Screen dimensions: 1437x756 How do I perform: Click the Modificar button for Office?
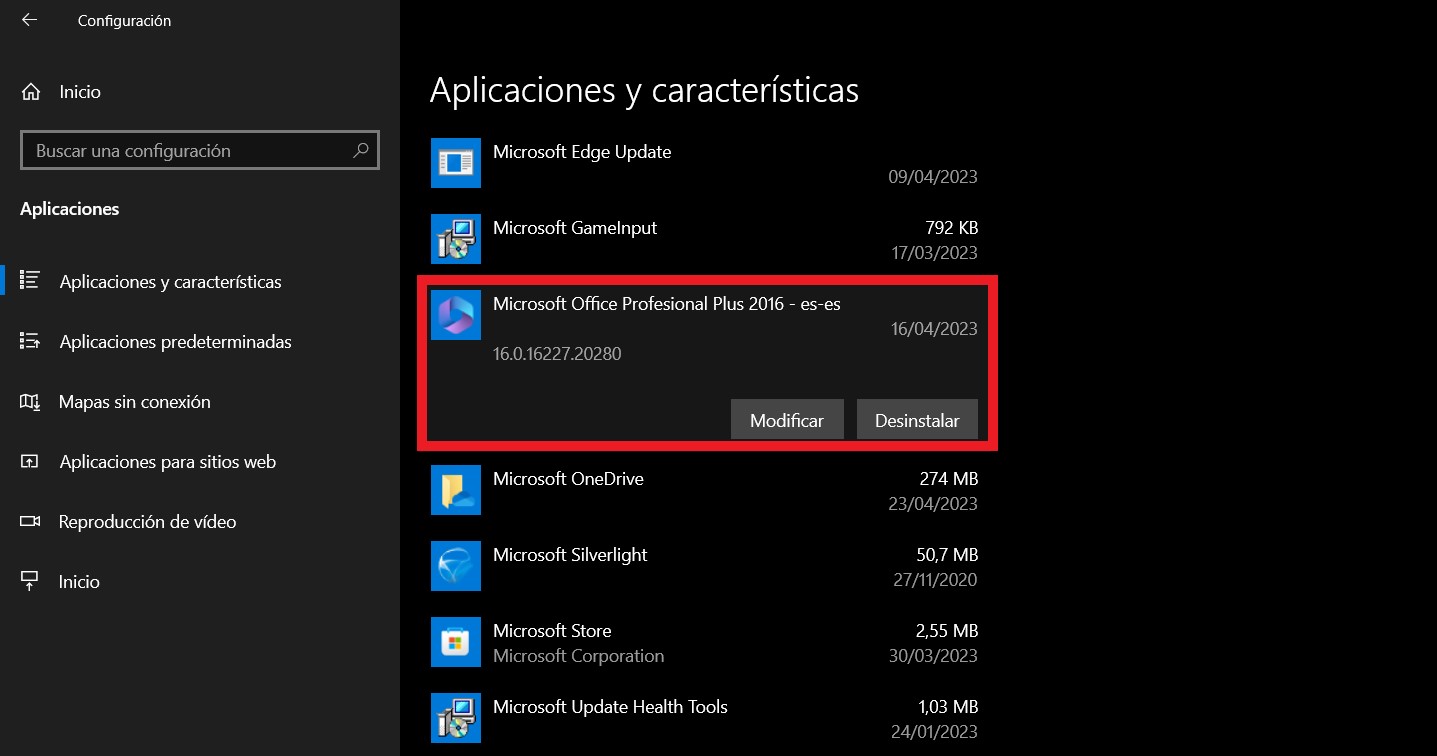coord(787,420)
